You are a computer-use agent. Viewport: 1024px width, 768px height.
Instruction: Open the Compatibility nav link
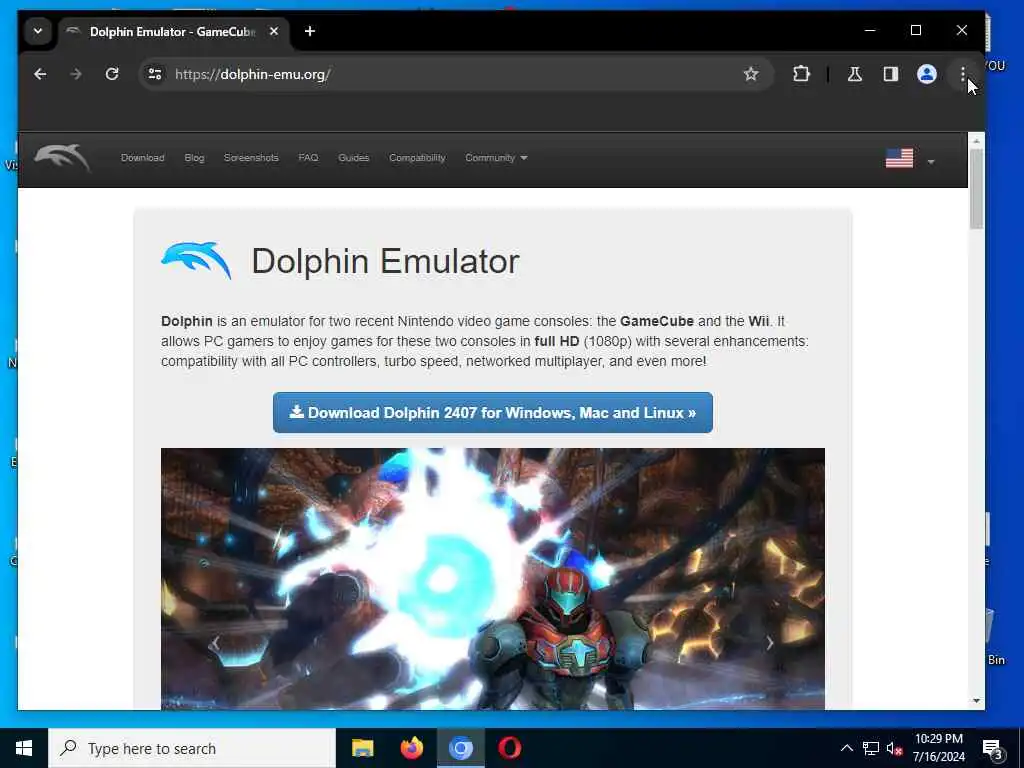[x=417, y=158]
